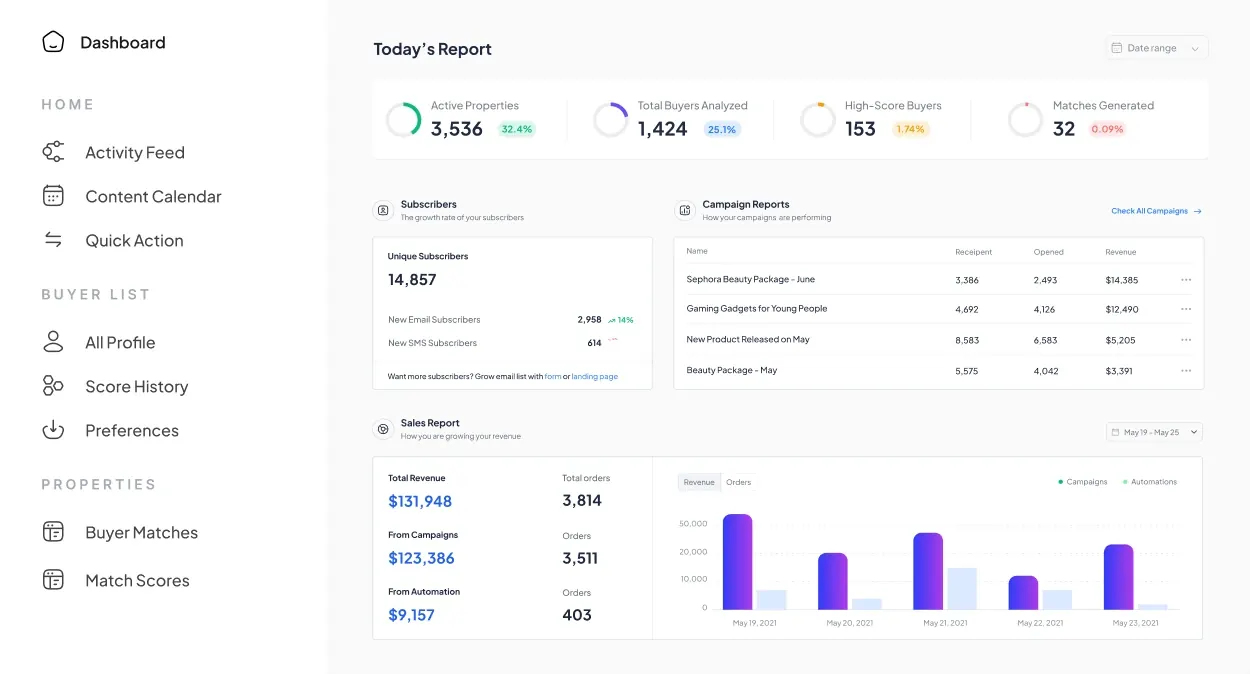The width and height of the screenshot is (1250, 674).
Task: Click the form link under subscribers
Action: 553,376
